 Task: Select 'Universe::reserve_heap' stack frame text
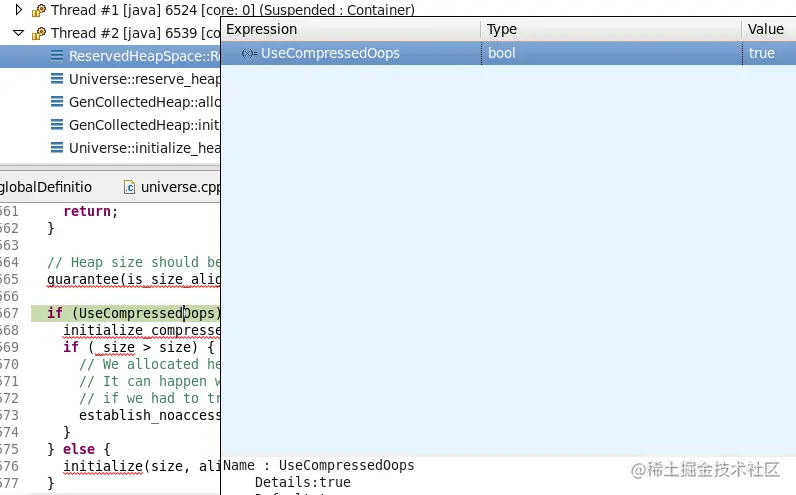pos(145,79)
